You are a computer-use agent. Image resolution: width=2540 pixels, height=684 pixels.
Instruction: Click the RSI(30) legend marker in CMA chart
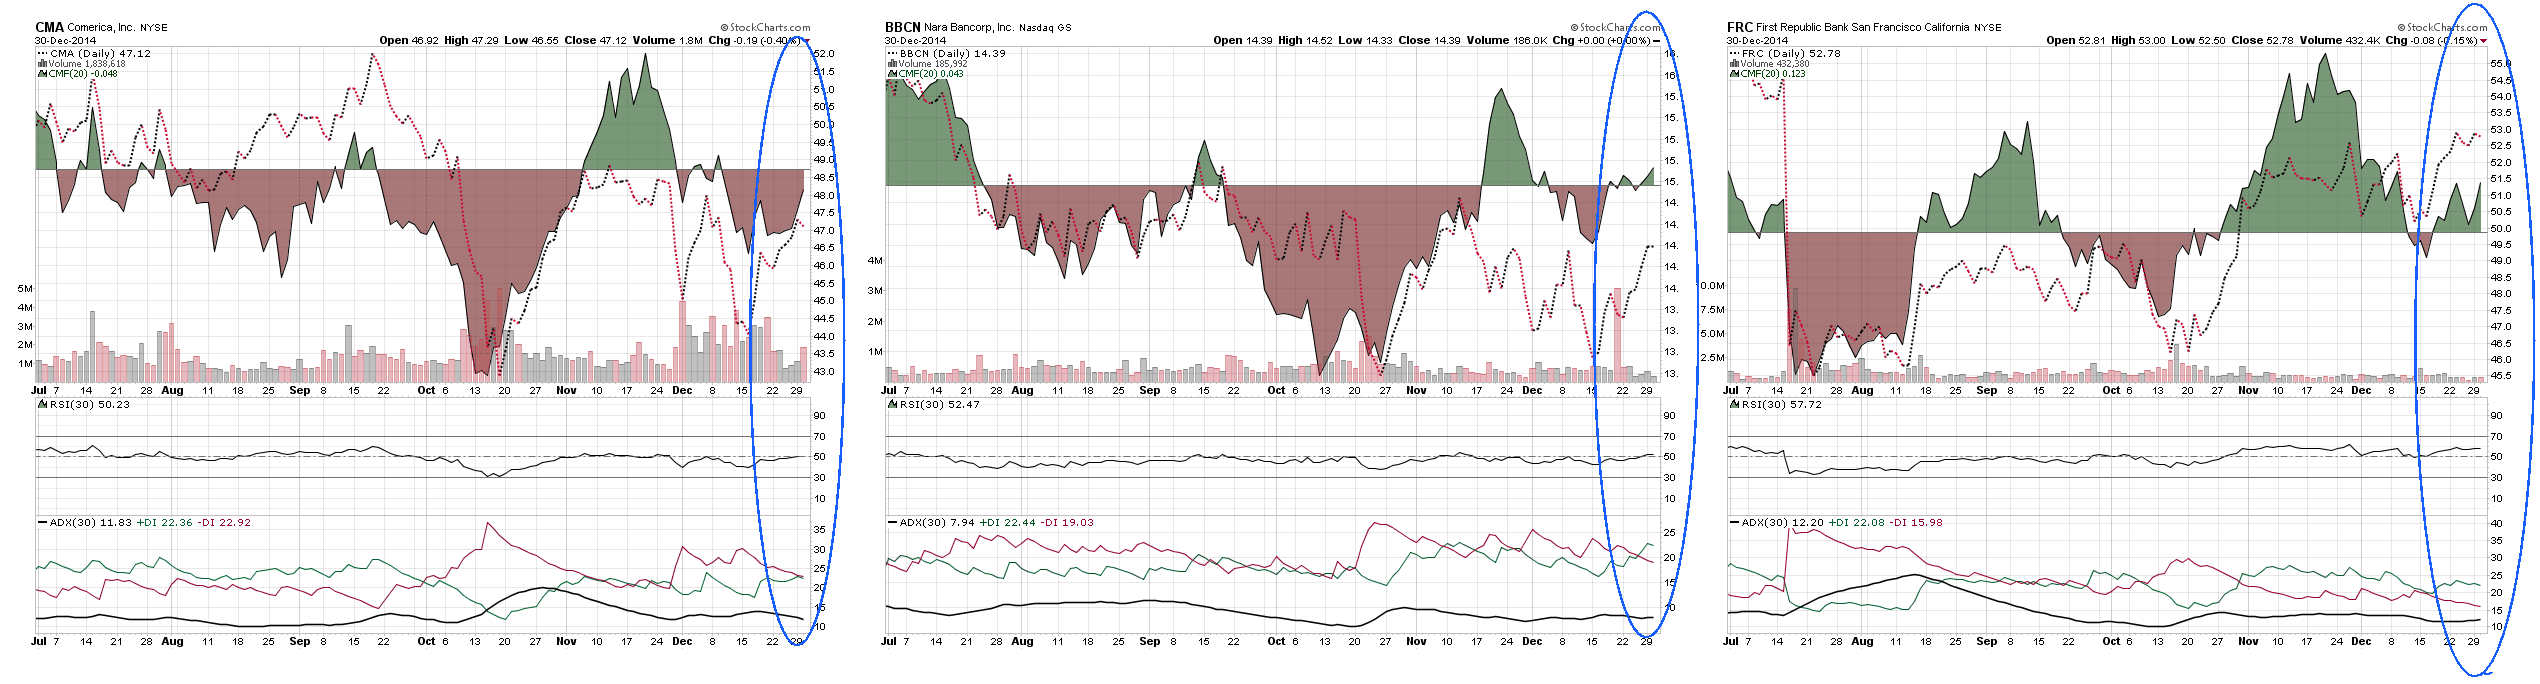click(x=43, y=404)
